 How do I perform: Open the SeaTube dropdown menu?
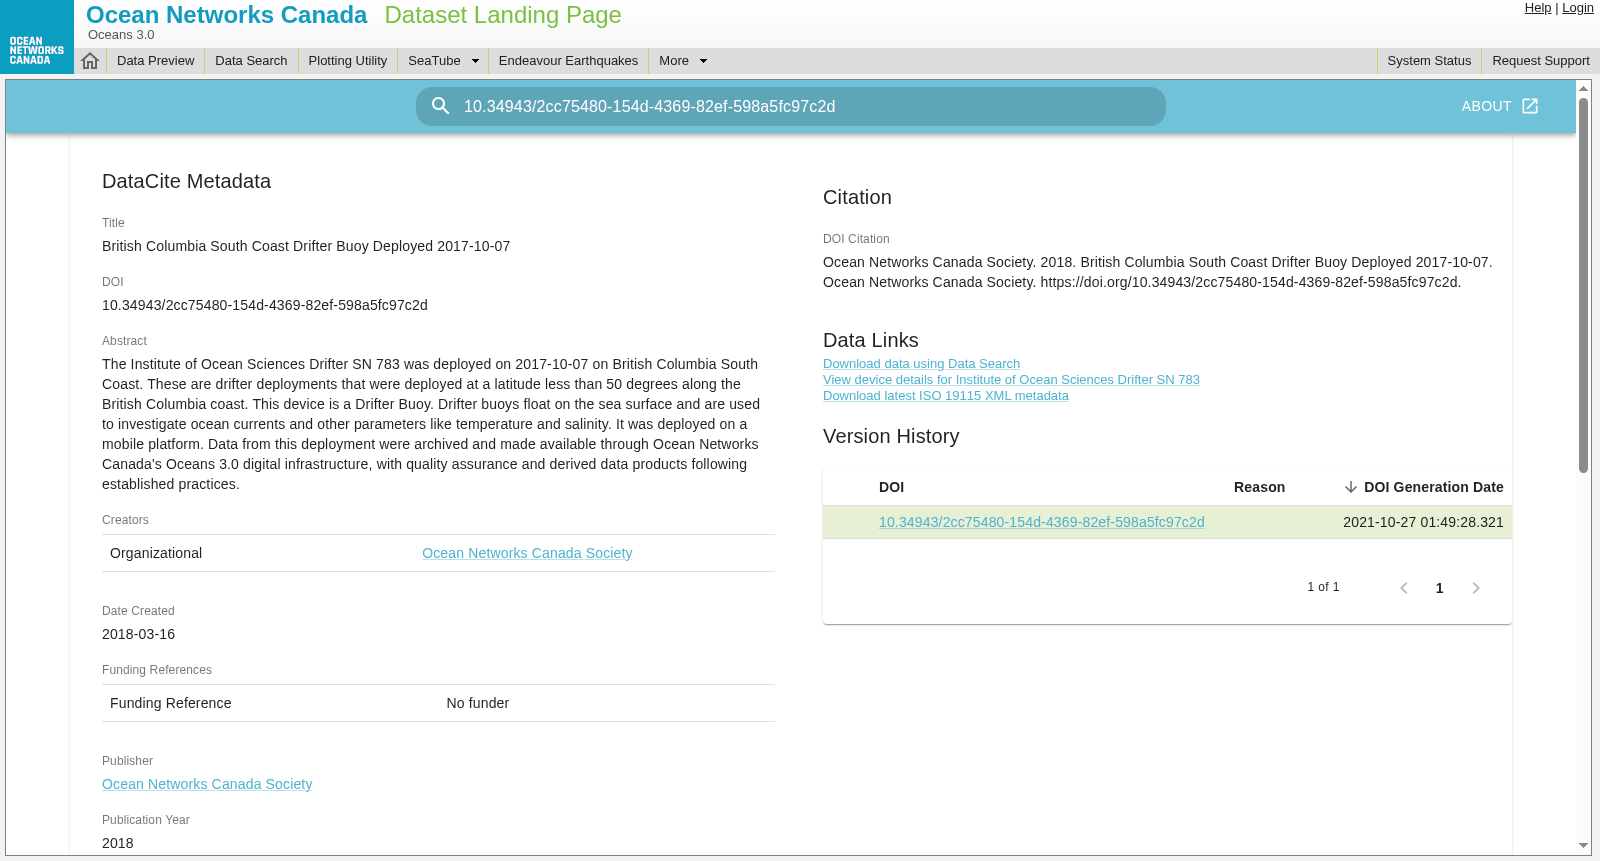click(x=443, y=61)
